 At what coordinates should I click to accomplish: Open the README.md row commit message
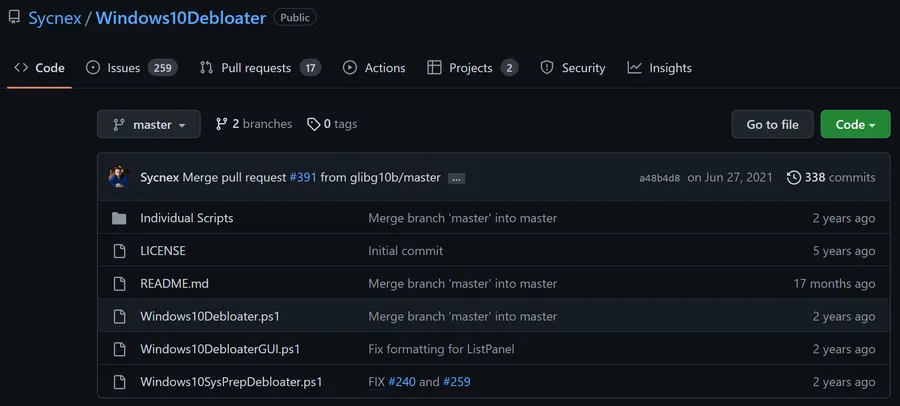[x=463, y=284]
